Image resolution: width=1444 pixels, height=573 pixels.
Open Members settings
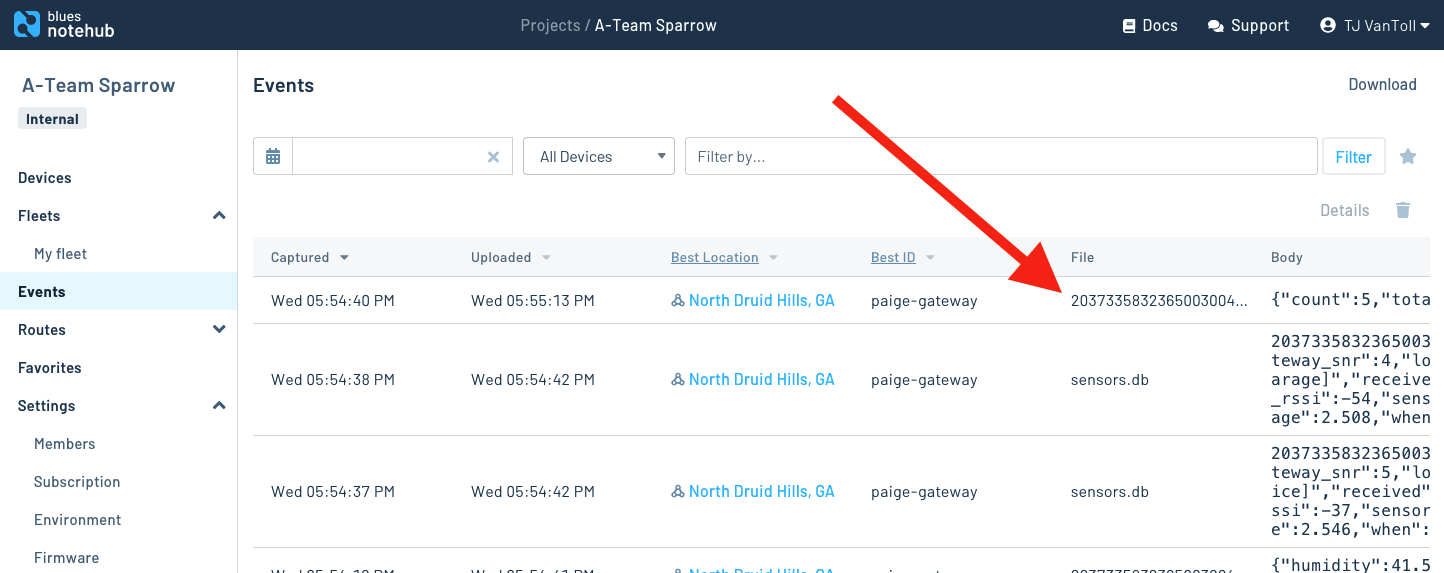click(65, 443)
